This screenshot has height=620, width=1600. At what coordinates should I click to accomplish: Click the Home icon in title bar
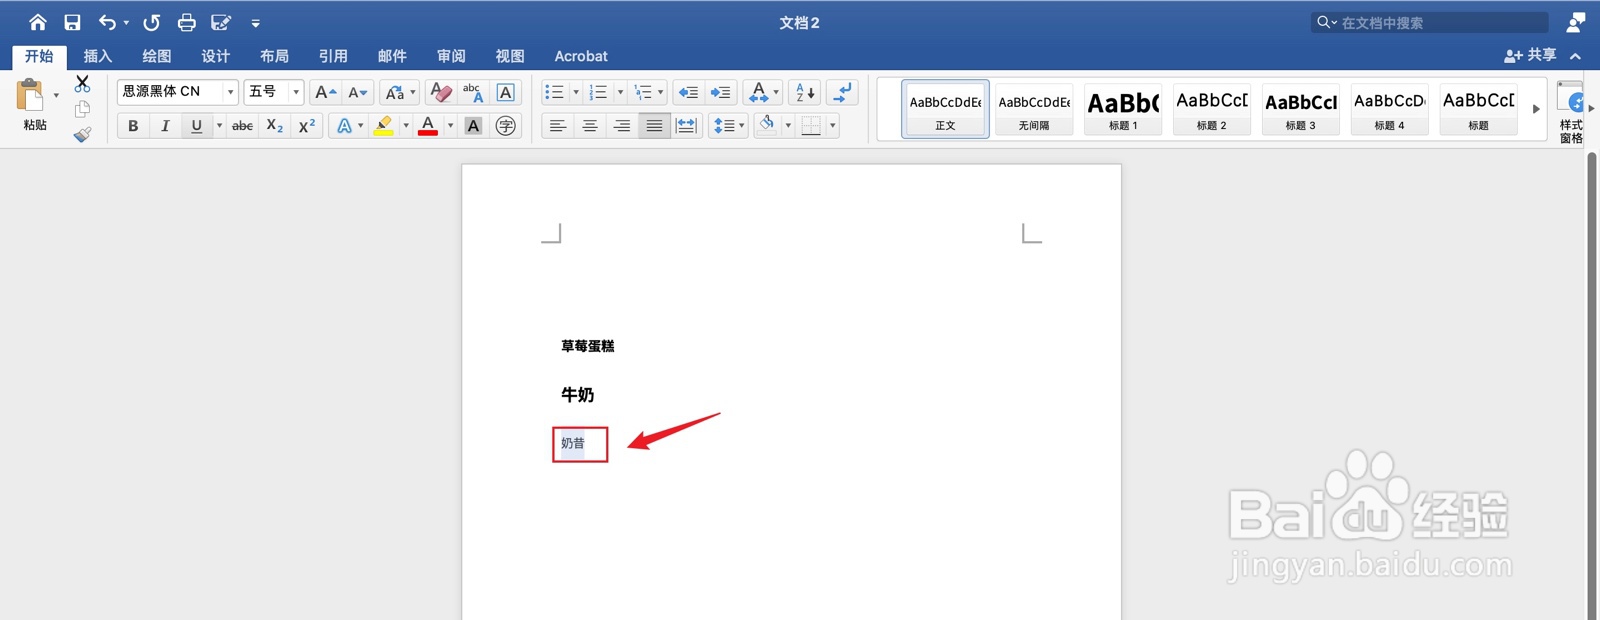click(37, 22)
